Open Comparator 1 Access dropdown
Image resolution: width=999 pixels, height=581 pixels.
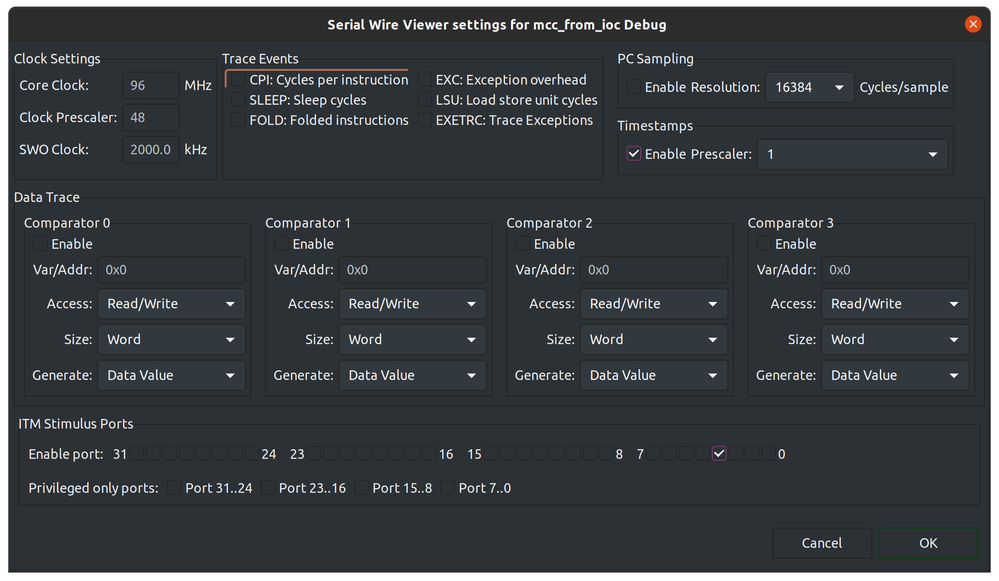[x=412, y=304]
